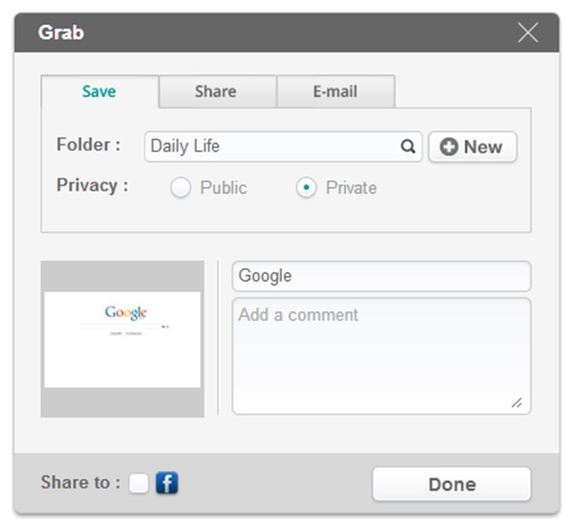Click into the Add a comment box

(x=381, y=356)
